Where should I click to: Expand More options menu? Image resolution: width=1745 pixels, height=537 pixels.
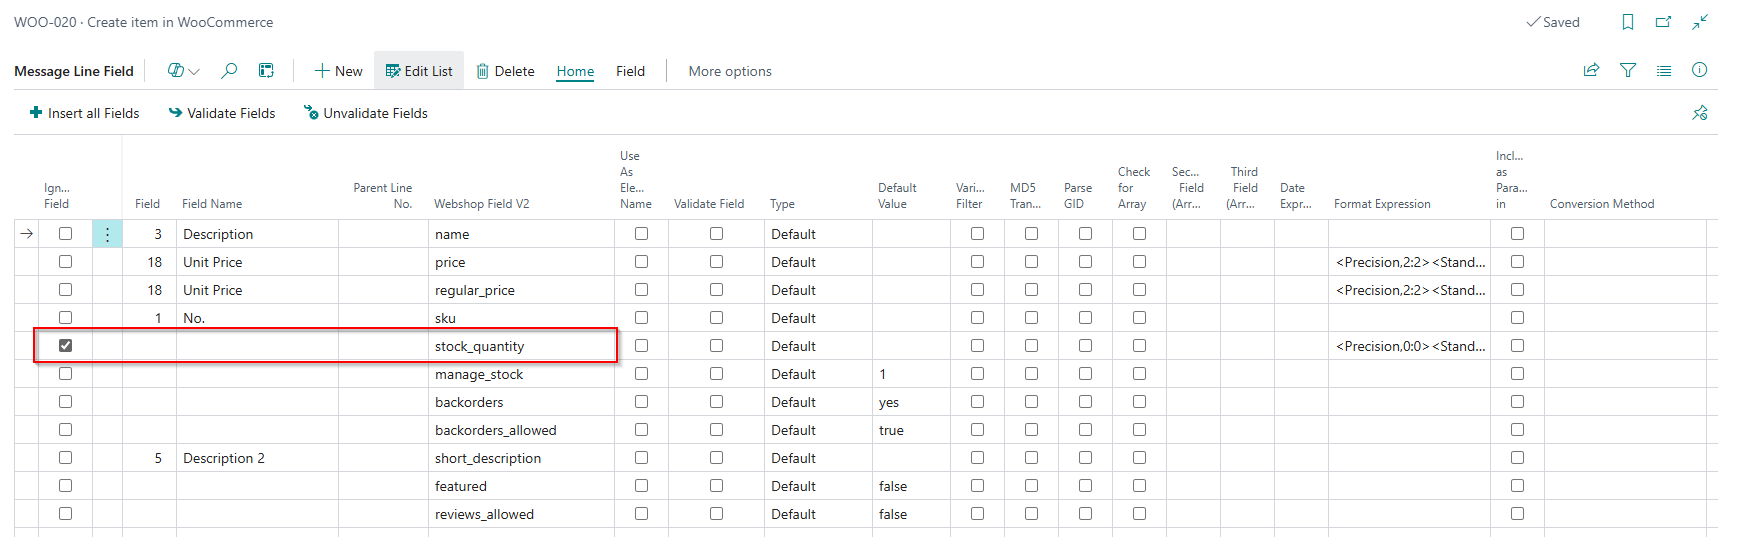(x=730, y=71)
